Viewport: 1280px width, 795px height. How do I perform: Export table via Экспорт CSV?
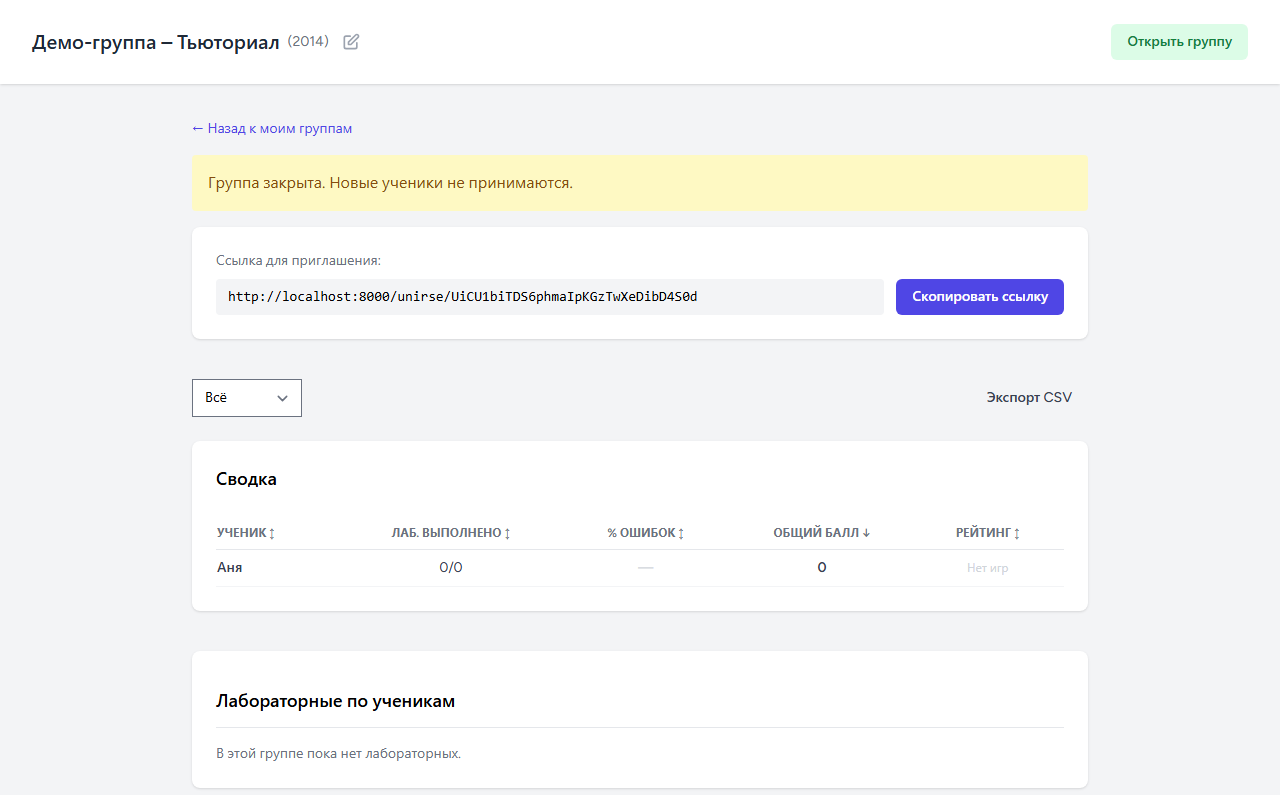(1029, 397)
